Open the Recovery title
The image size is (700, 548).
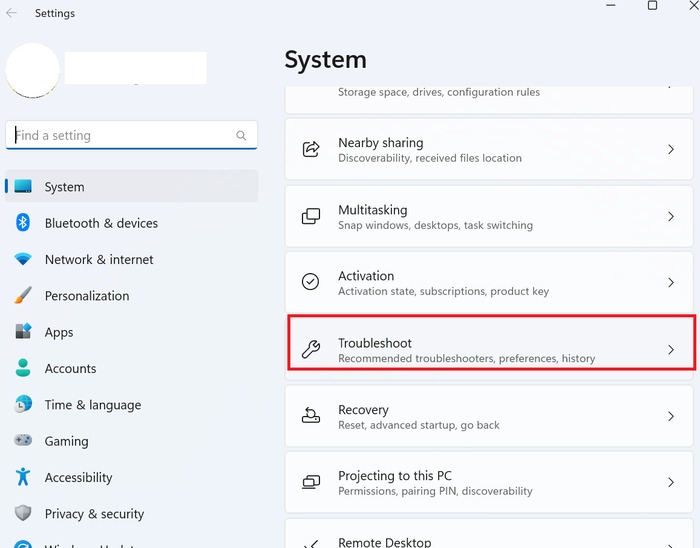pos(363,410)
